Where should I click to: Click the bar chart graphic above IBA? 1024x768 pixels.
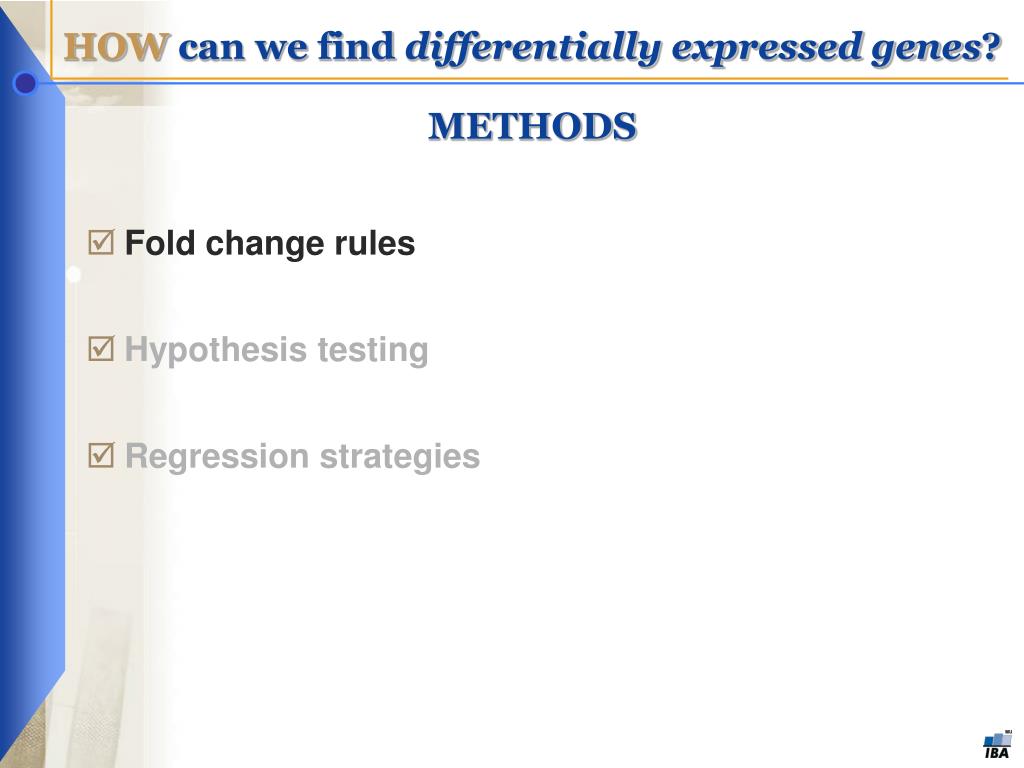click(998, 738)
